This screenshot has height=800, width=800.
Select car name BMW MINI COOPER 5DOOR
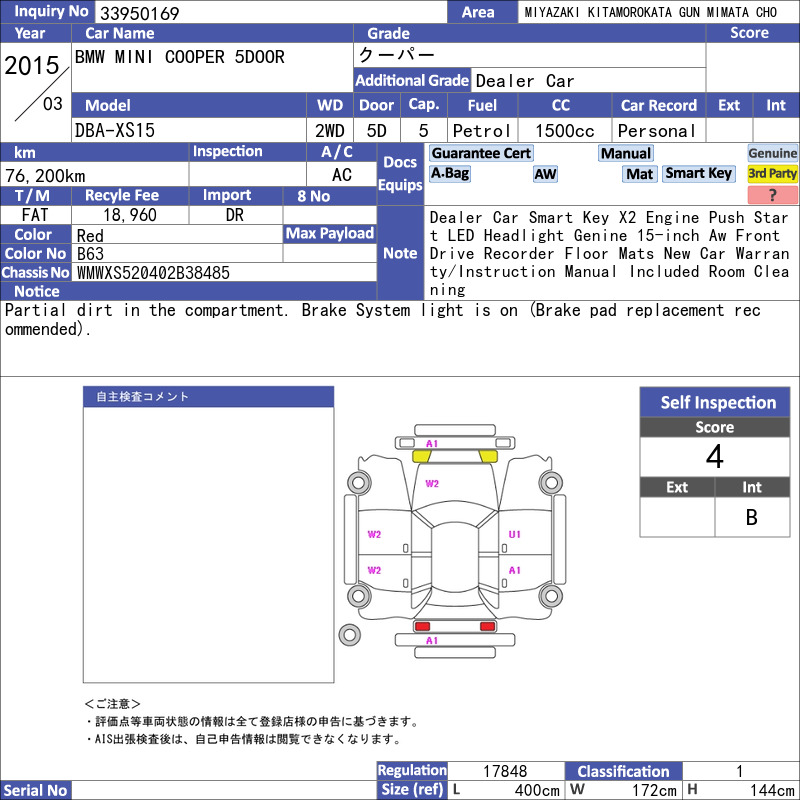point(180,57)
